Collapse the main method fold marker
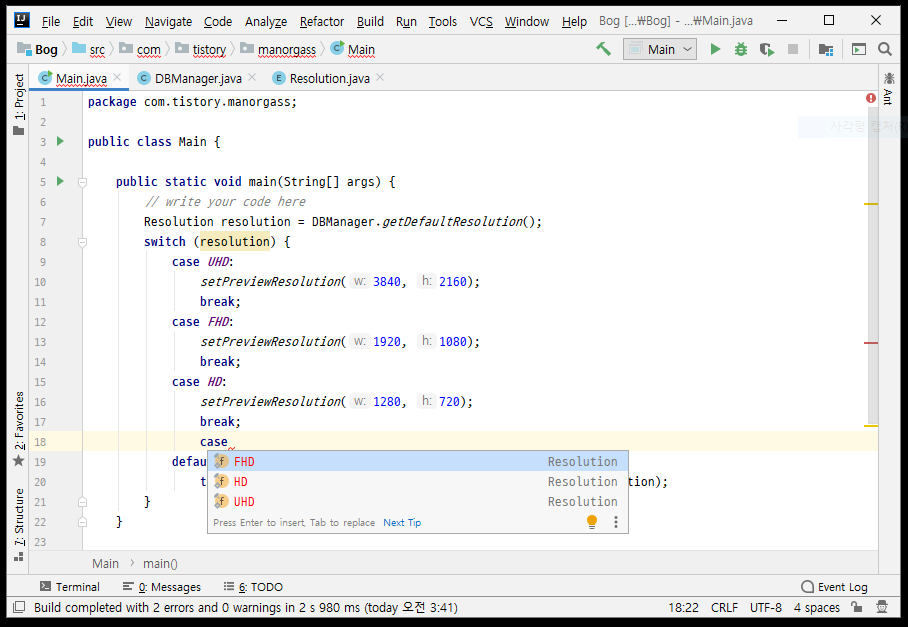 click(x=82, y=182)
